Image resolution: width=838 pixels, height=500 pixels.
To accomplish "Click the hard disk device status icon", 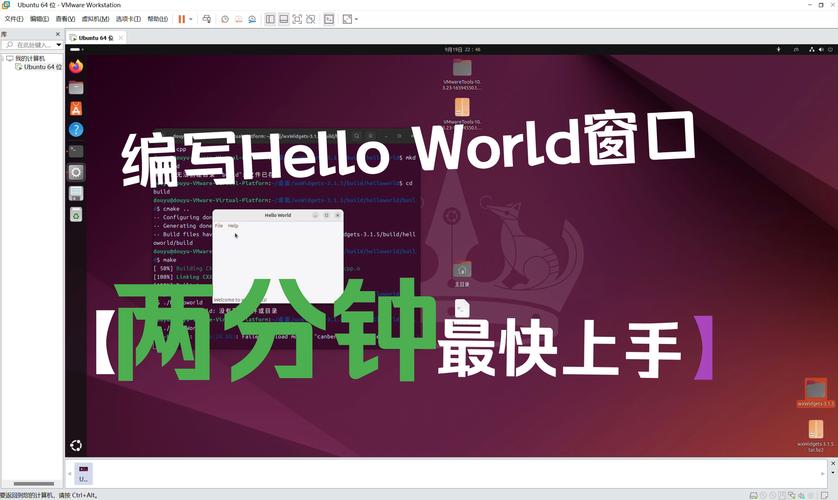I will (753, 495).
